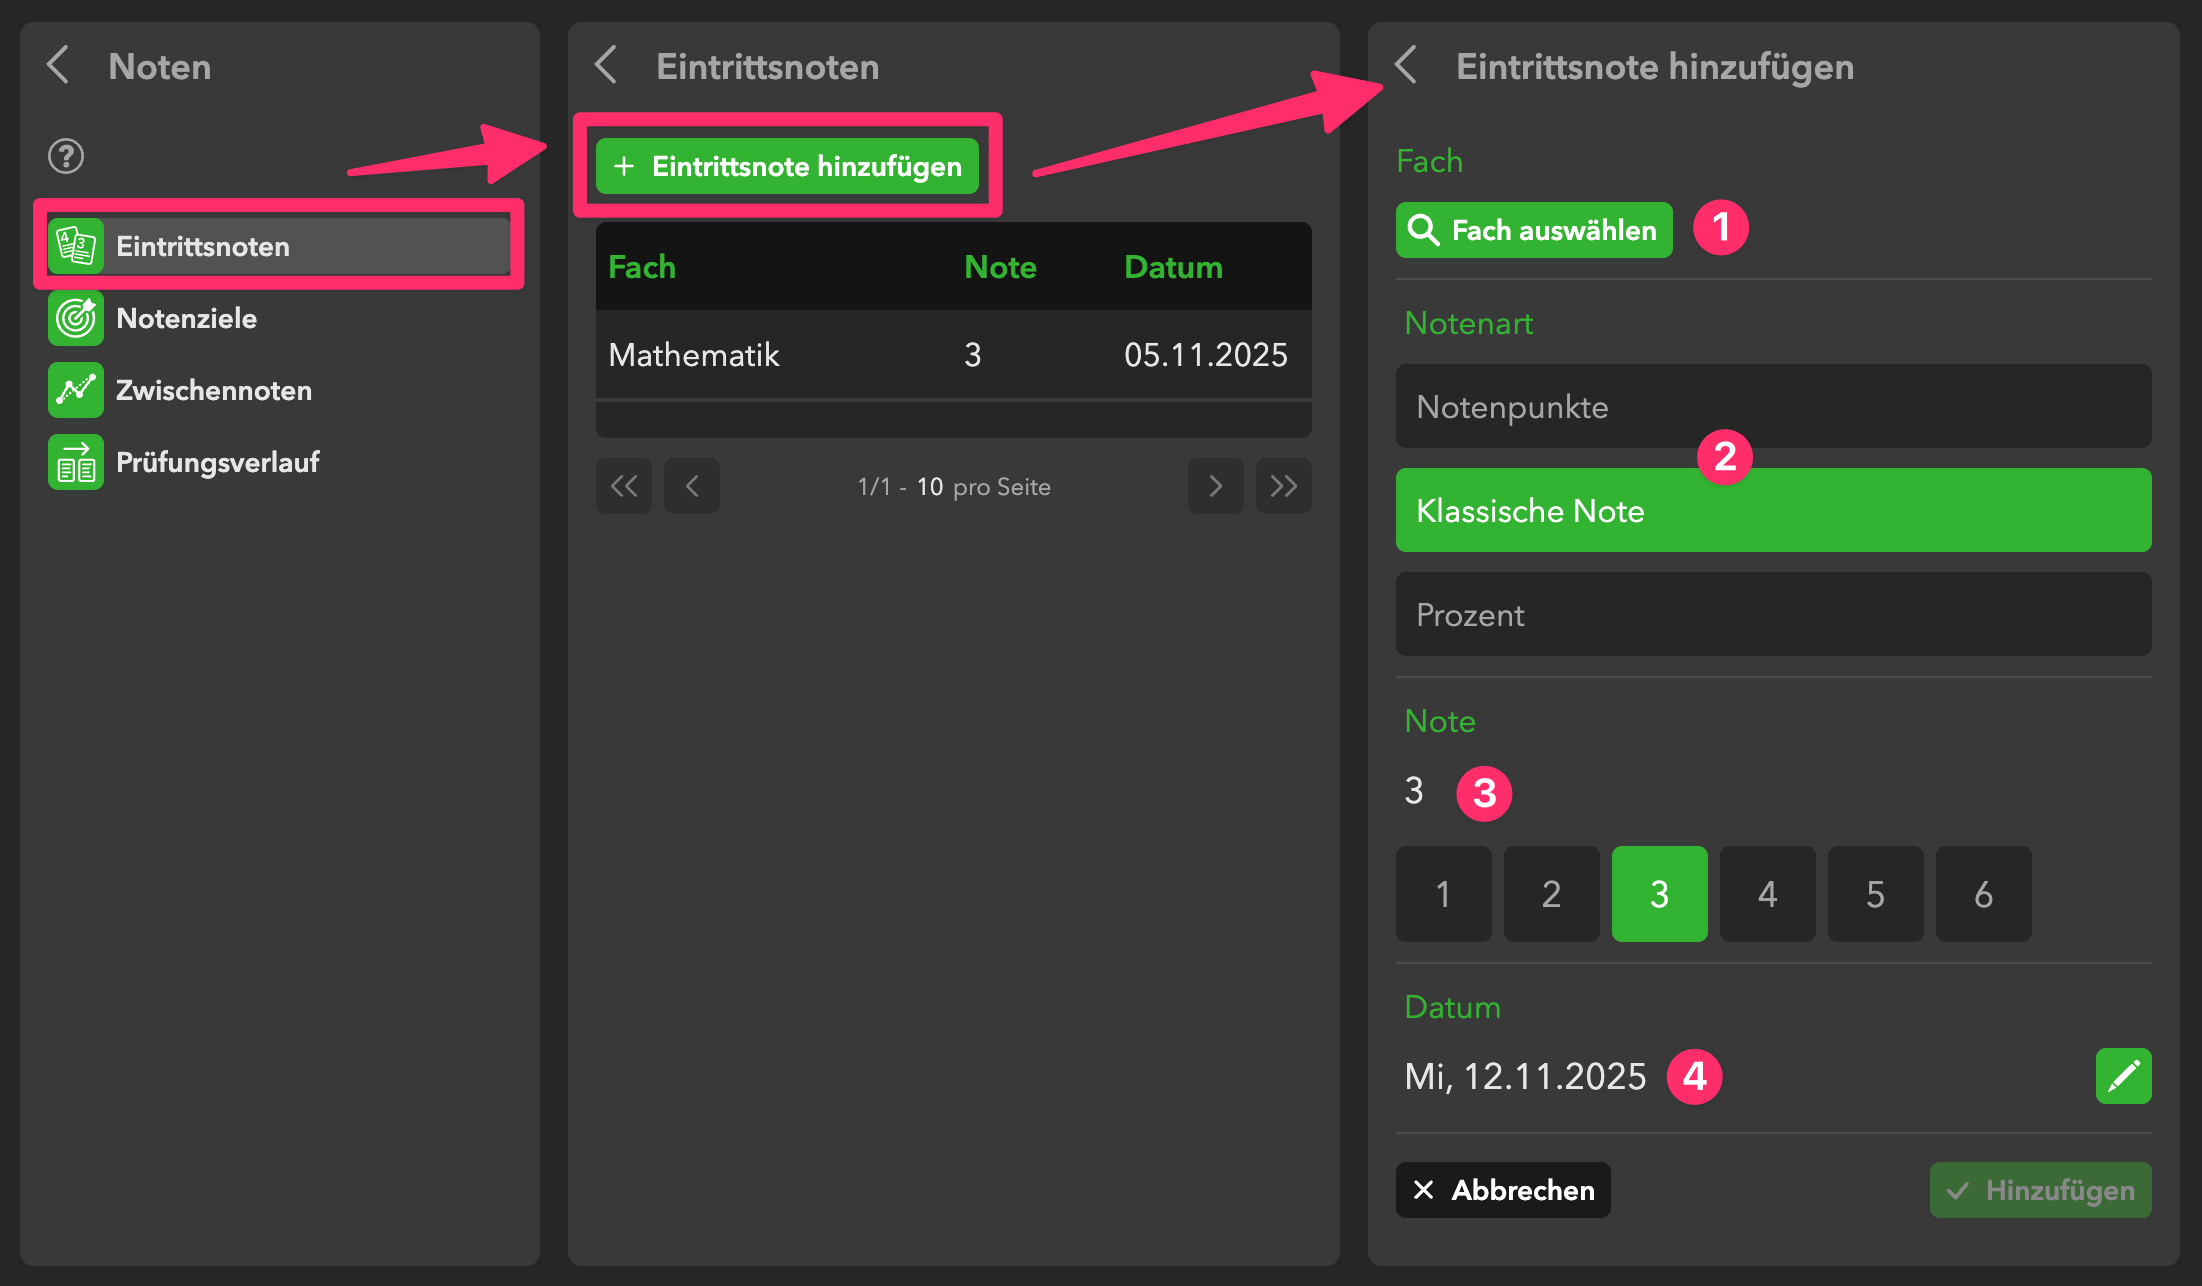
Task: Go to next page chevron
Action: click(1215, 487)
